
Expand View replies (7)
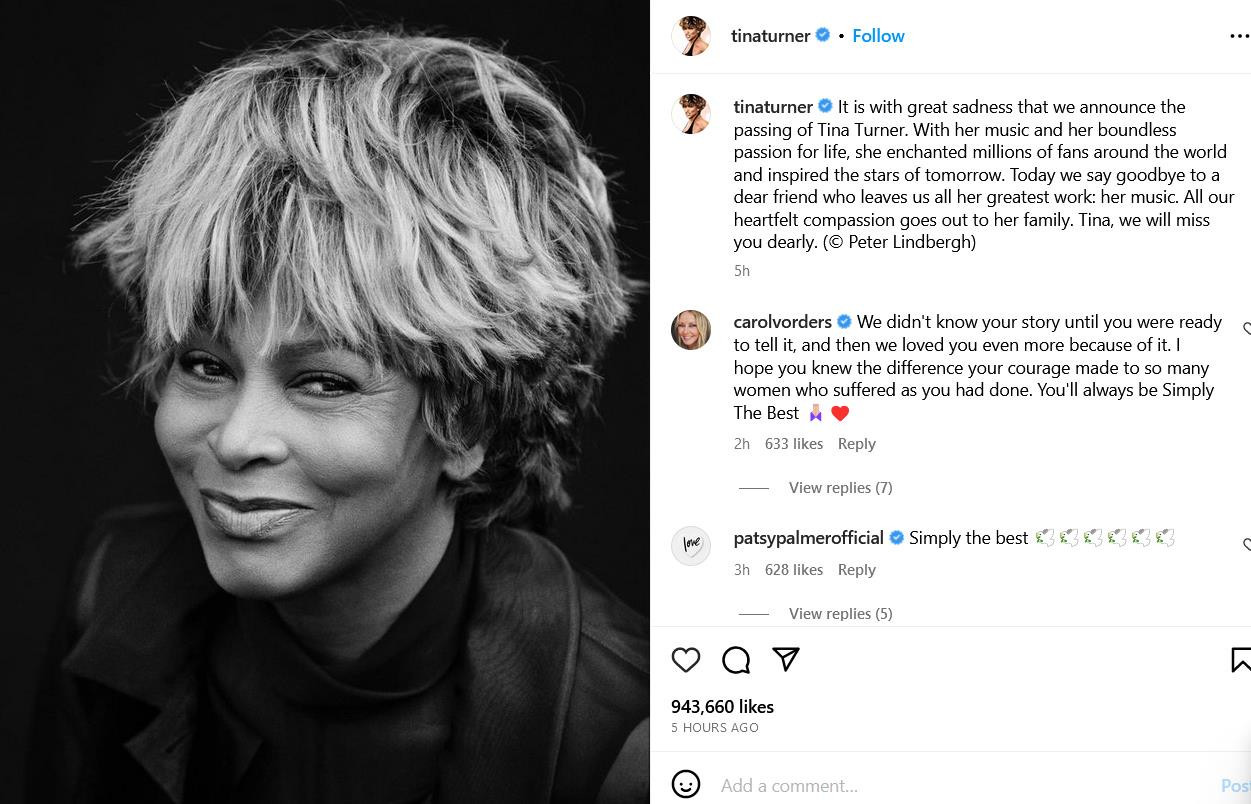click(x=840, y=488)
